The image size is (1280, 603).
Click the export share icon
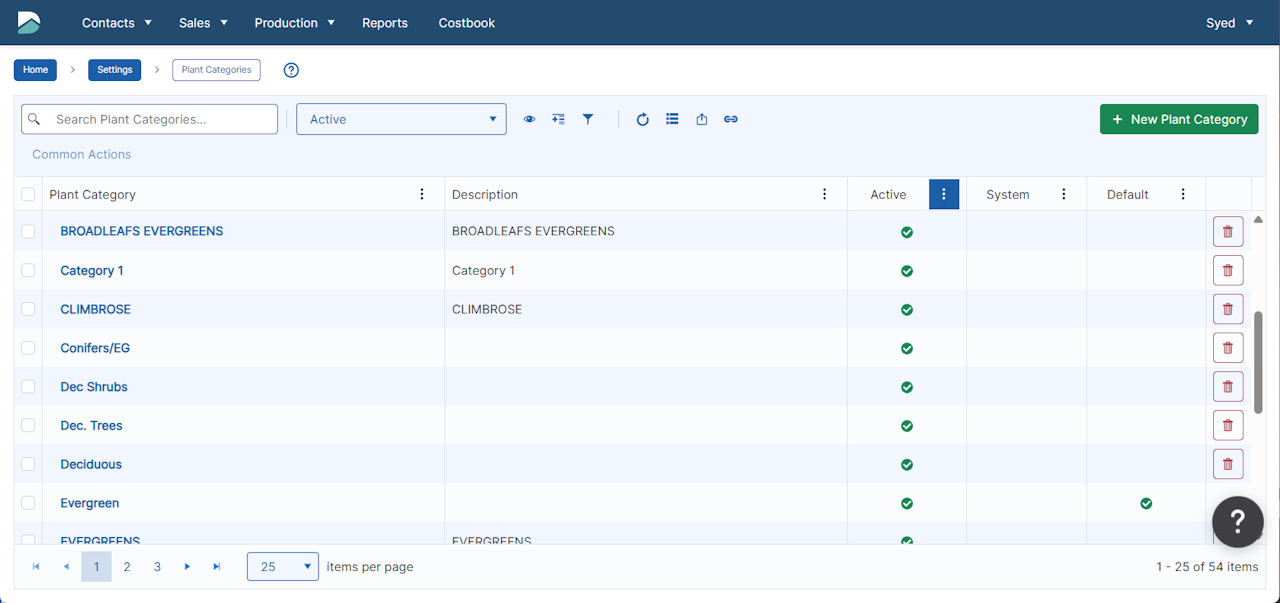[702, 119]
